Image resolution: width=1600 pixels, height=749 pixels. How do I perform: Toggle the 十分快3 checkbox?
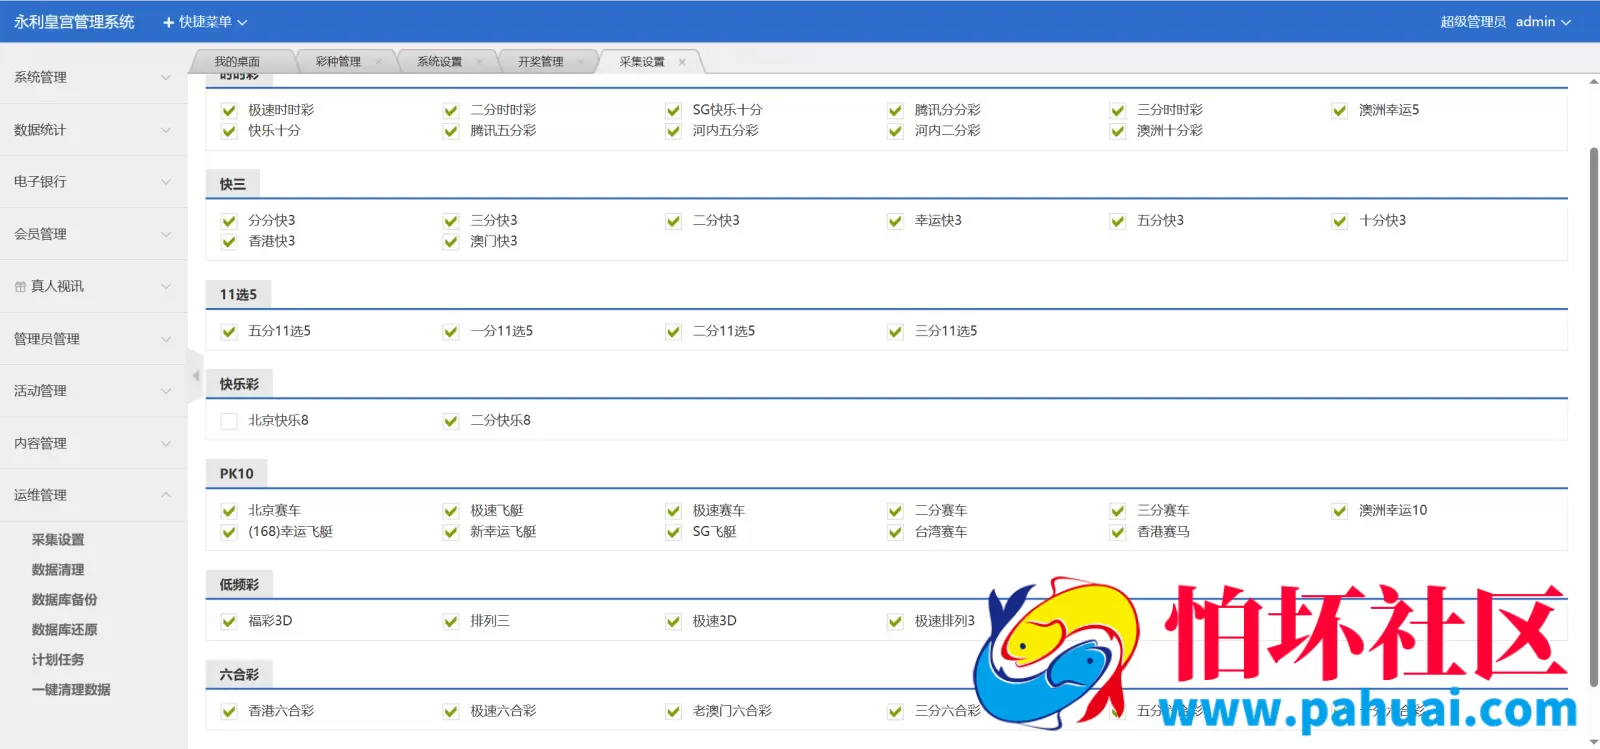(x=1339, y=221)
